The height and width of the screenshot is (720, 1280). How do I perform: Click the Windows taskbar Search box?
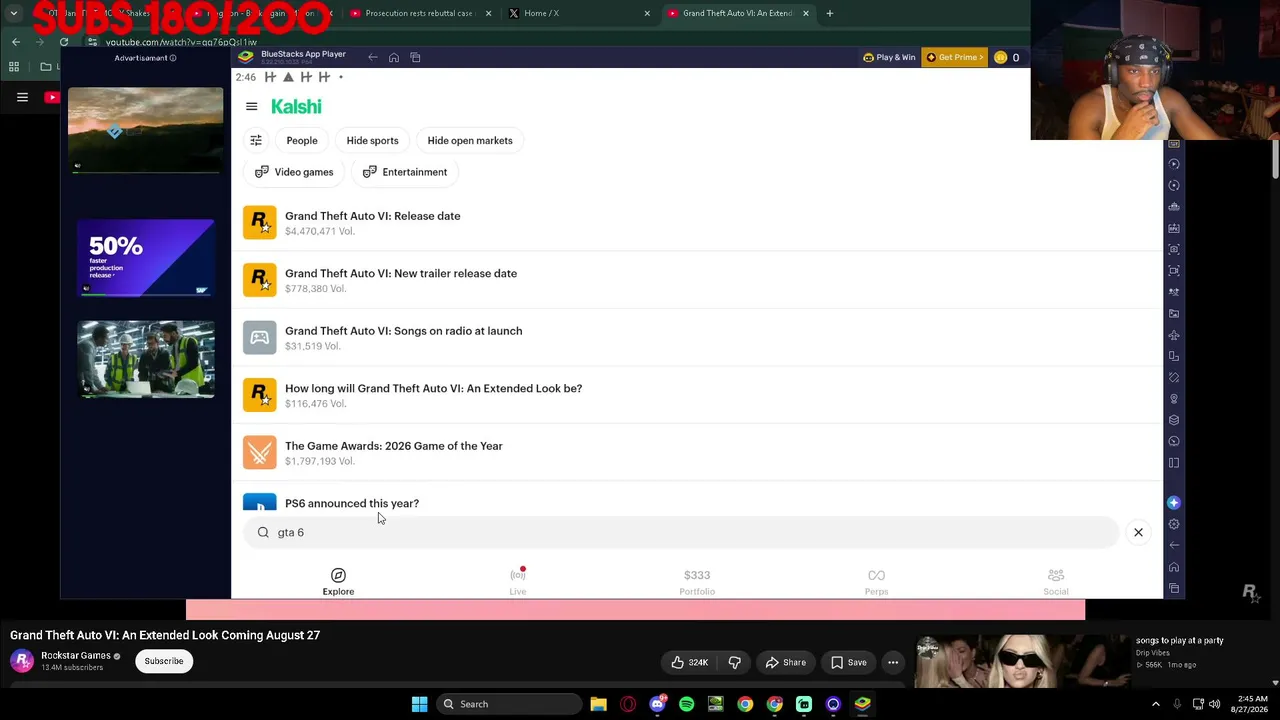tap(508, 704)
